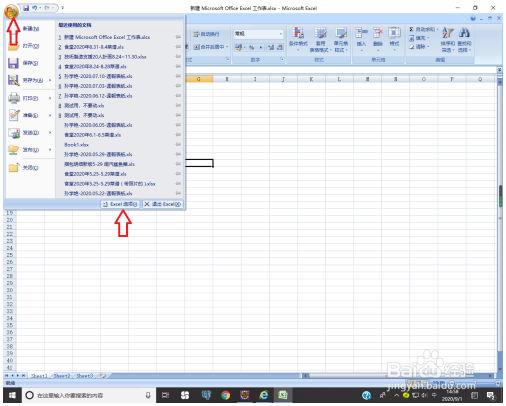The image size is (506, 406).
Task: Pin recent file number 2 (8.31 menu)
Action: coord(178,47)
